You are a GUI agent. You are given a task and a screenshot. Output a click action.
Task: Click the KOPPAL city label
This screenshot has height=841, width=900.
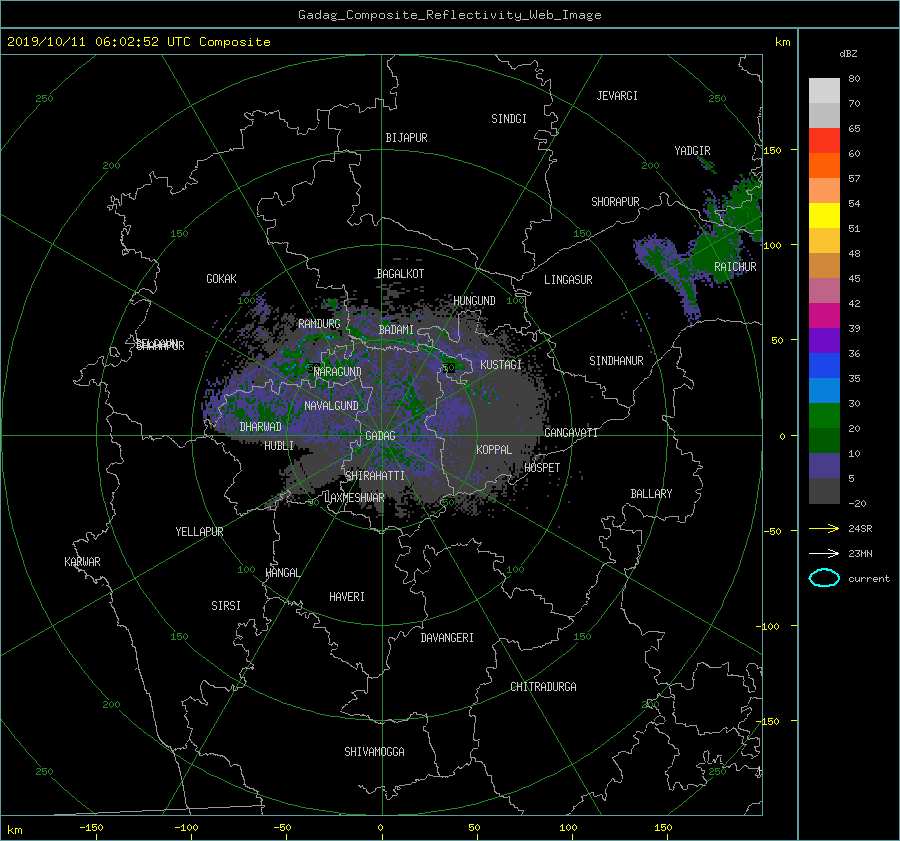coord(494,449)
